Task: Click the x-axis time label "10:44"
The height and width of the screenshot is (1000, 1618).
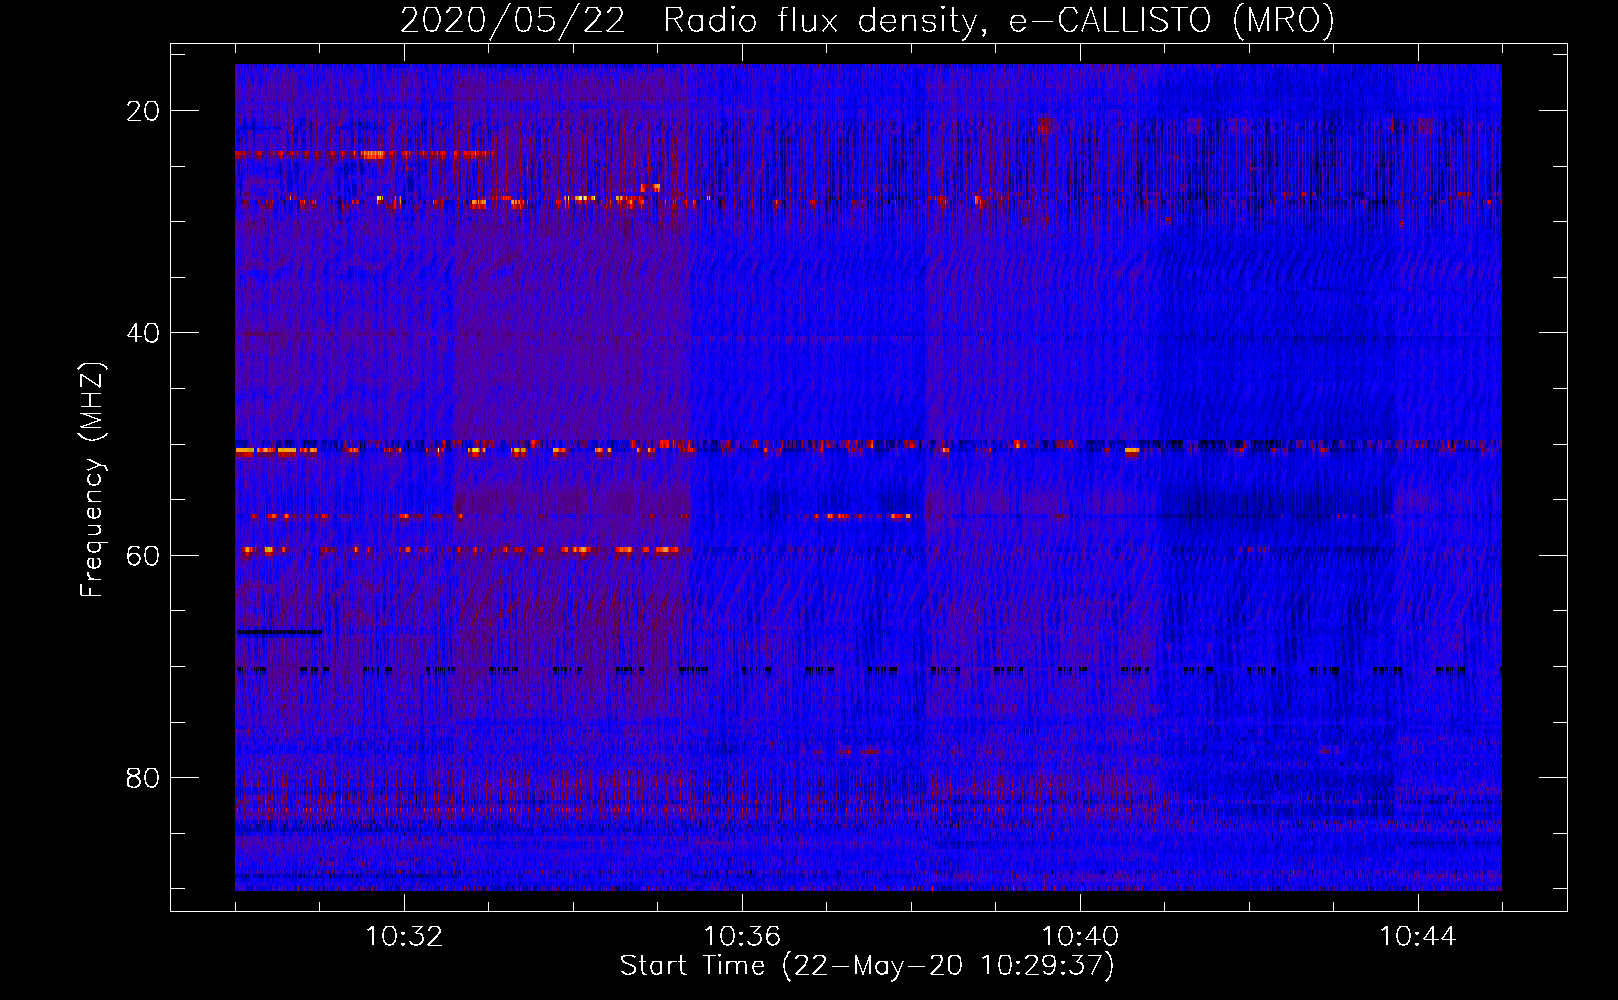Action: pos(1418,937)
